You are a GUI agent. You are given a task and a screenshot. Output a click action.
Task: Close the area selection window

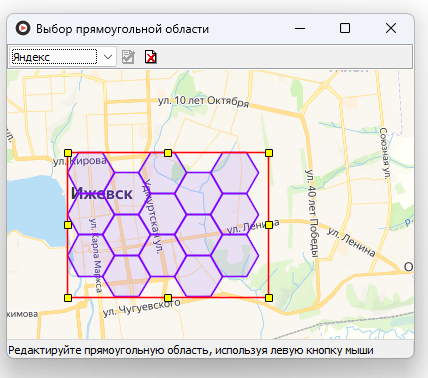[391, 28]
